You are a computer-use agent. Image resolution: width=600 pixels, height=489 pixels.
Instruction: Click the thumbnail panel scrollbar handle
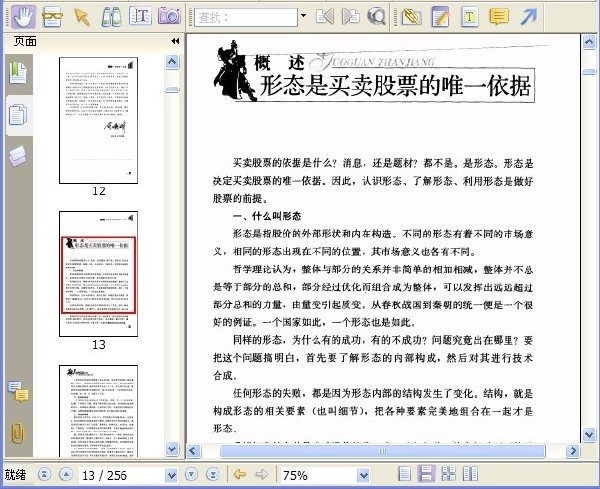[172, 90]
